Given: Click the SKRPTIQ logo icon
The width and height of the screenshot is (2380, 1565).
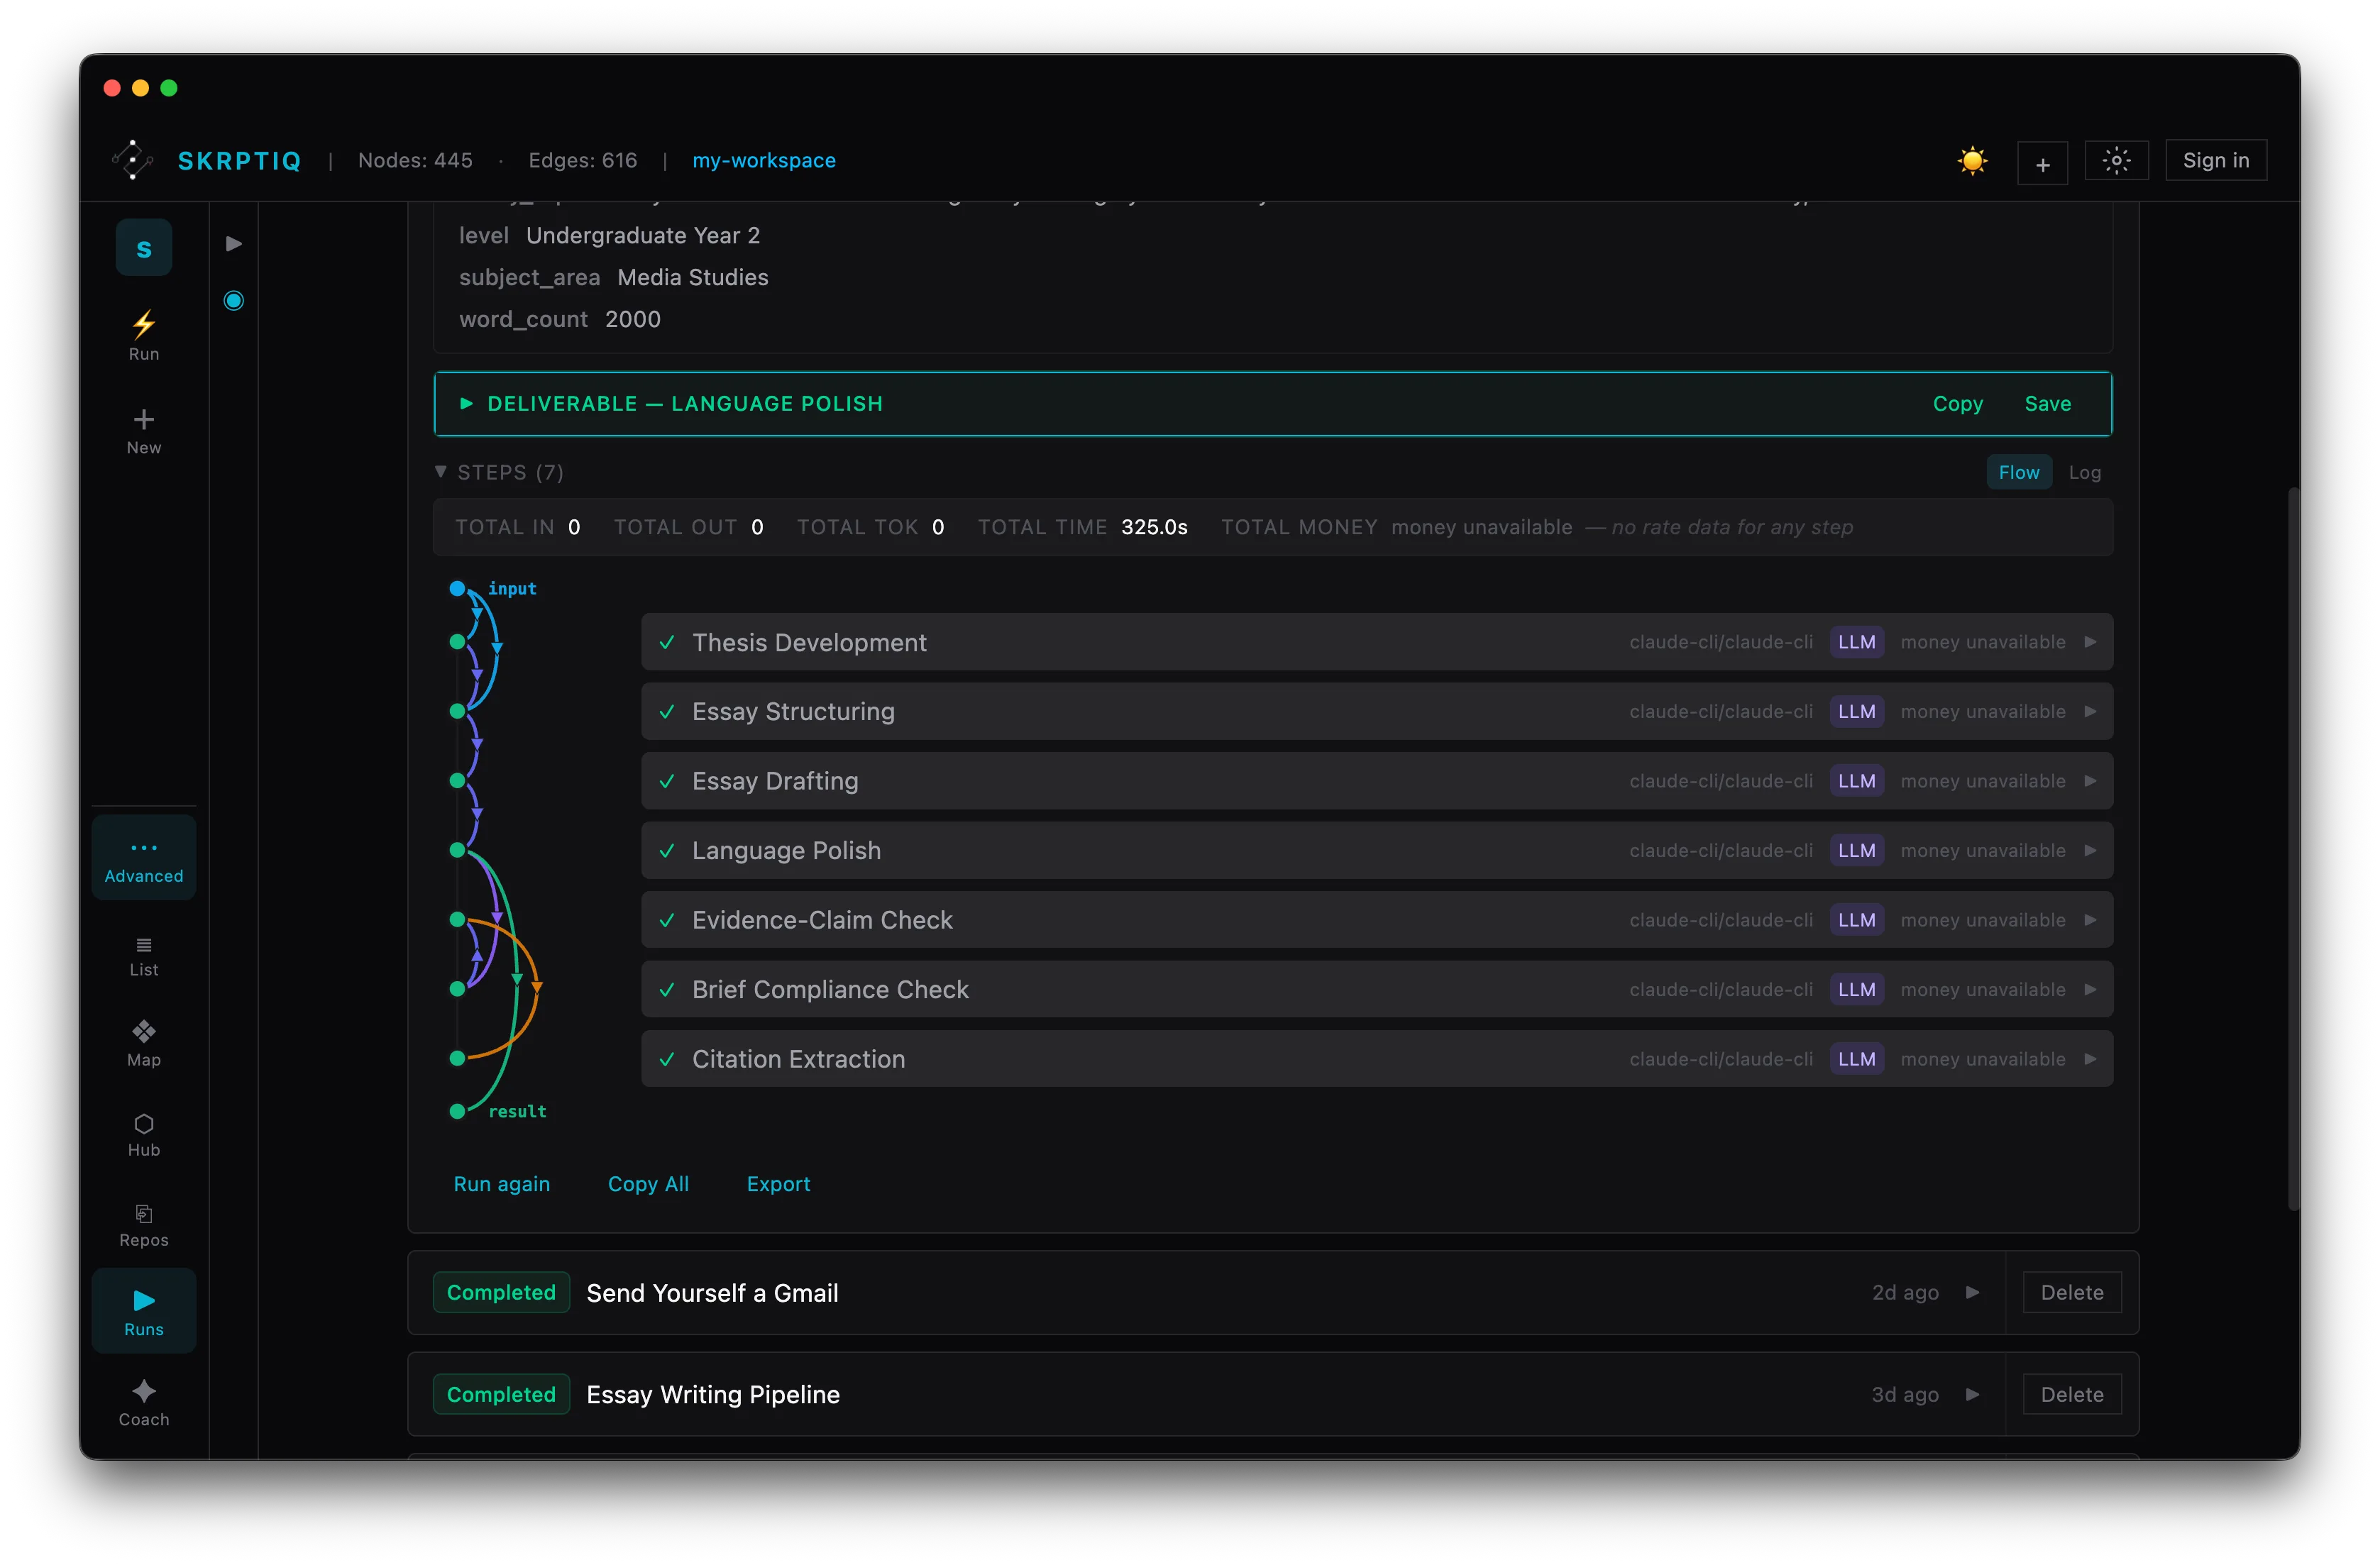Looking at the screenshot, I should [132, 160].
